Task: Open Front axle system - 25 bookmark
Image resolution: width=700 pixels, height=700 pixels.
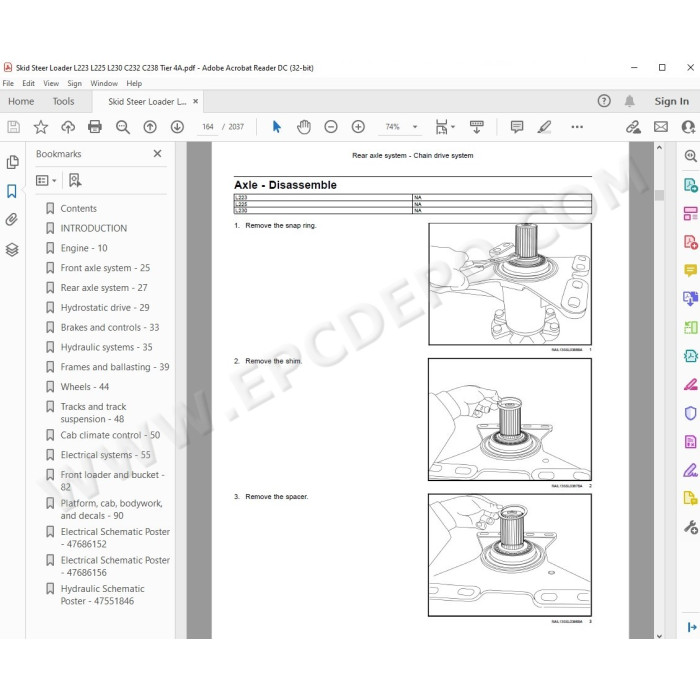Action: (x=105, y=268)
